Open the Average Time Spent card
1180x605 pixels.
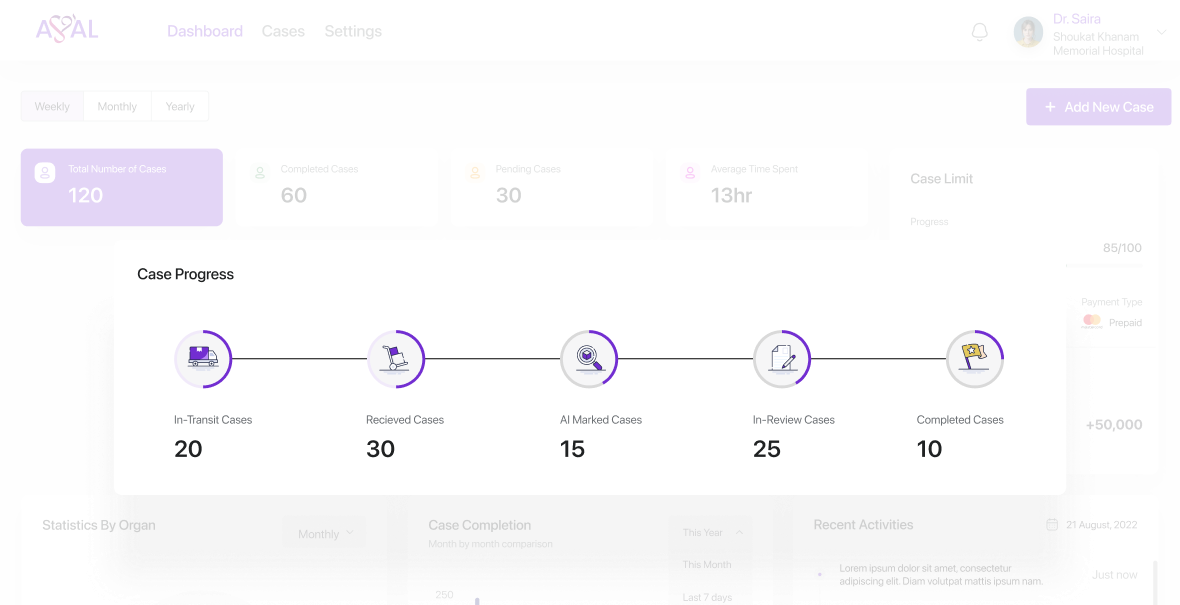[x=767, y=187]
